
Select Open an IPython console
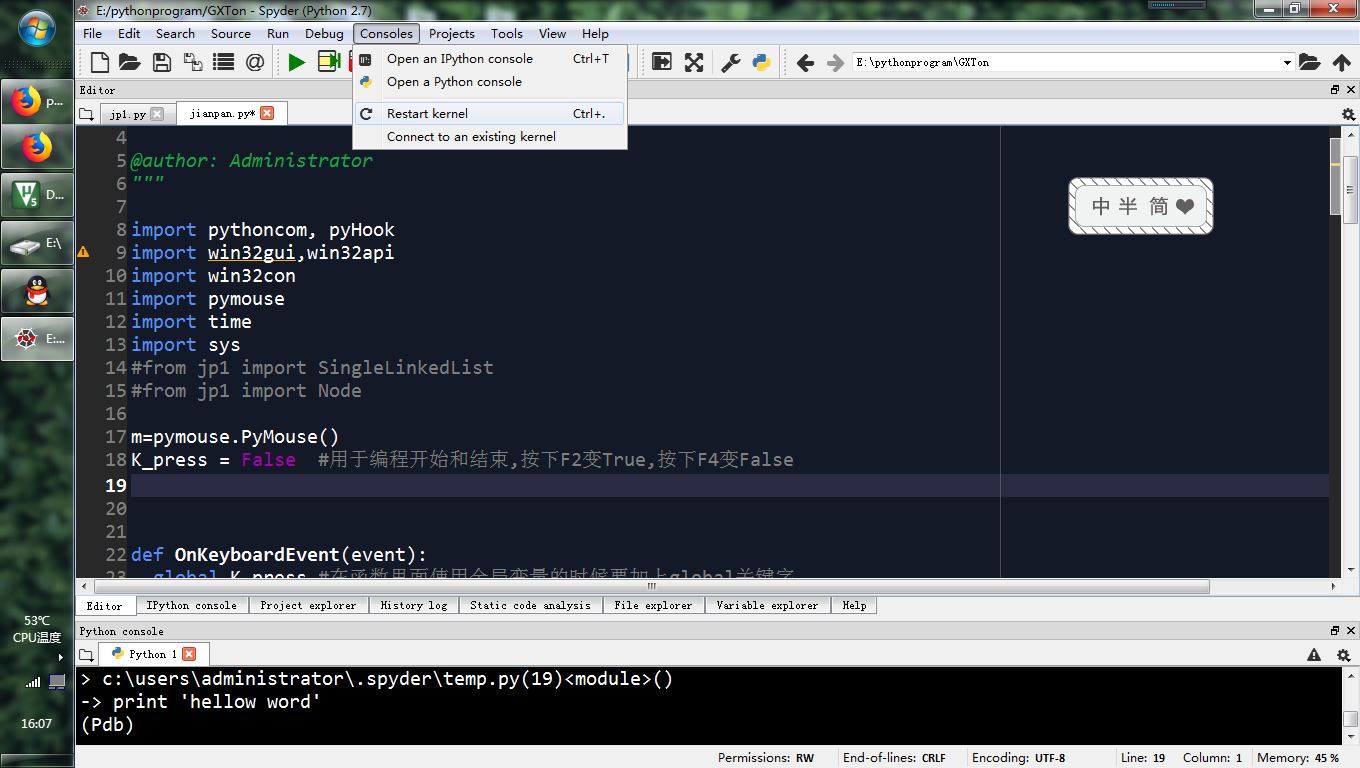click(490, 59)
